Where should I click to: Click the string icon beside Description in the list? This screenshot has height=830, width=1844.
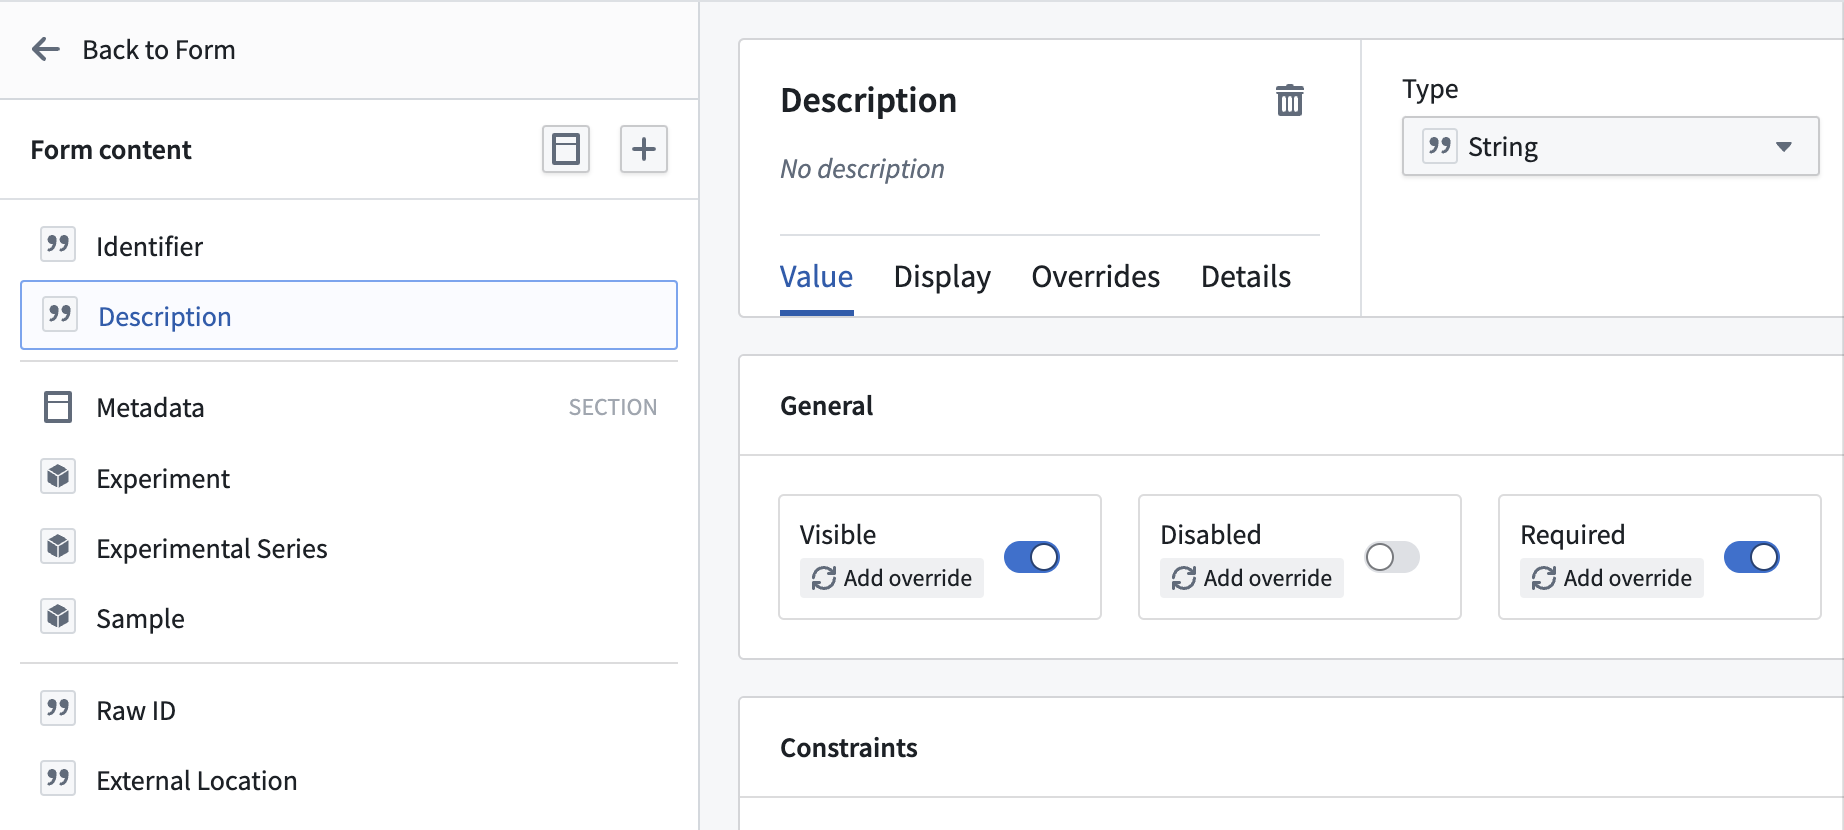click(x=60, y=314)
